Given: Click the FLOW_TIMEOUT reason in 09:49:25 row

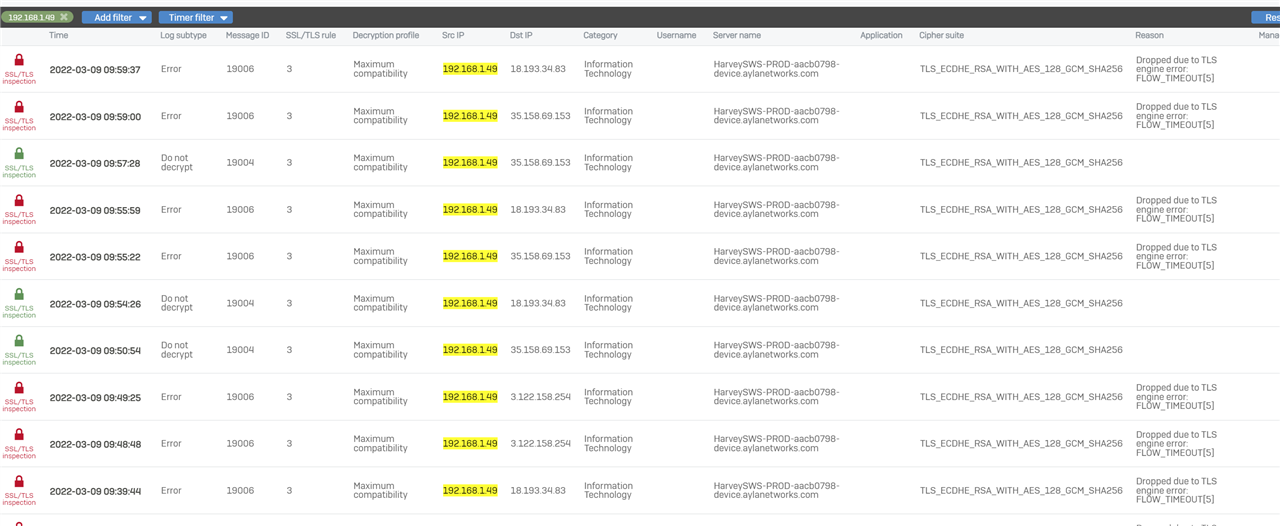Looking at the screenshot, I should 1176,397.
